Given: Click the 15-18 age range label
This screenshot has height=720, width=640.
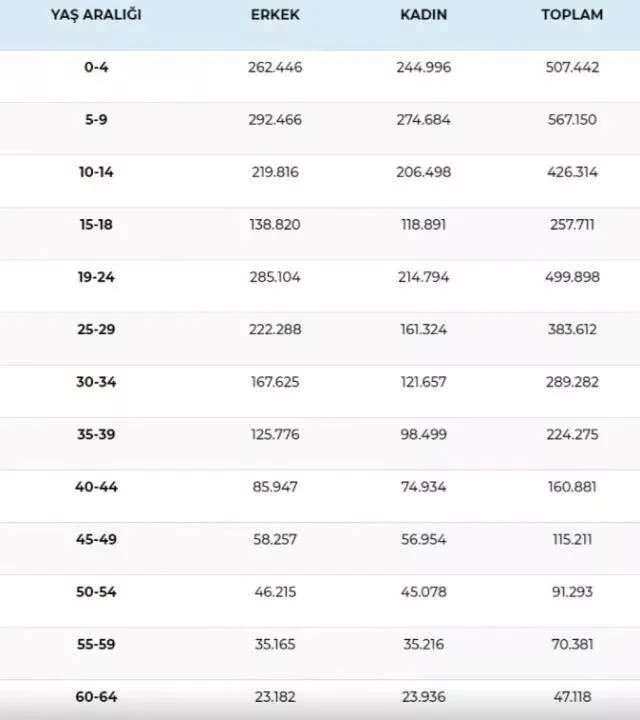Looking at the screenshot, I should click(97, 224).
